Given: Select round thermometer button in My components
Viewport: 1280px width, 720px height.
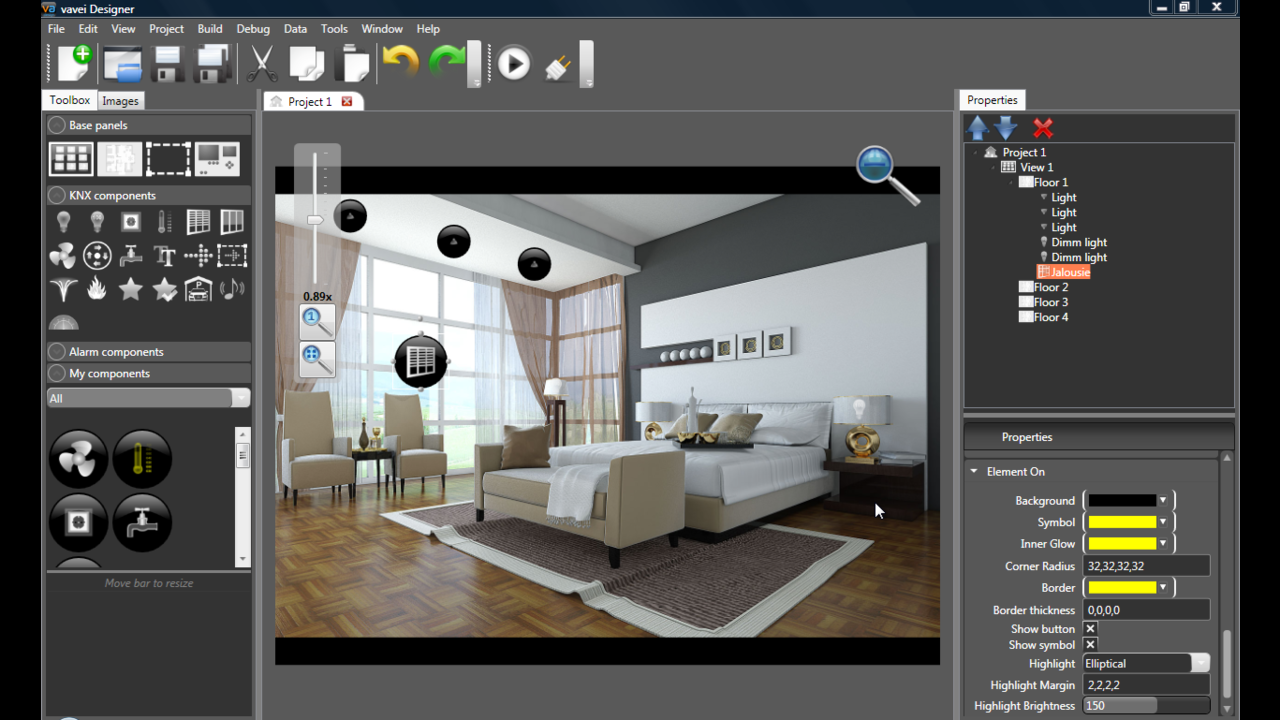Looking at the screenshot, I should [142, 459].
